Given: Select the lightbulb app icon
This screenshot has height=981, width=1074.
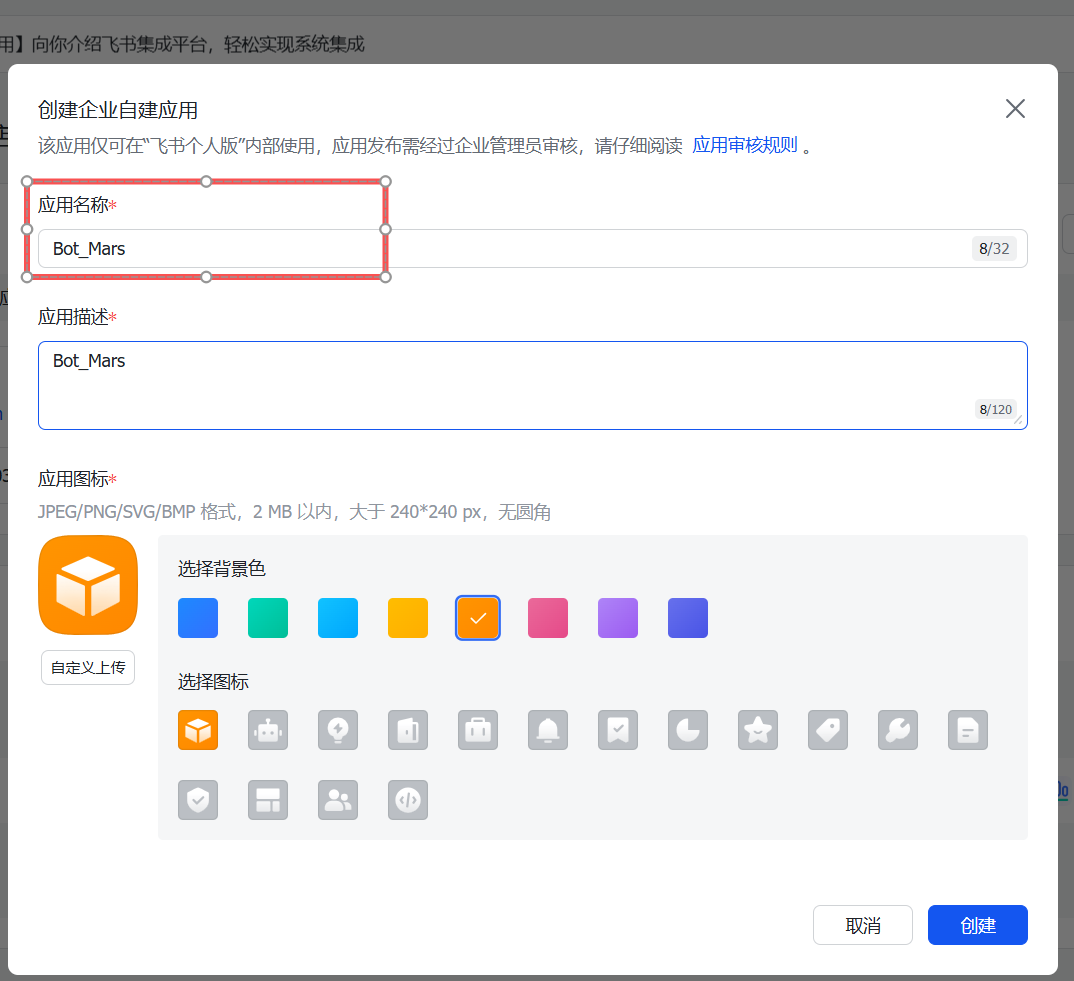Looking at the screenshot, I should 338,730.
